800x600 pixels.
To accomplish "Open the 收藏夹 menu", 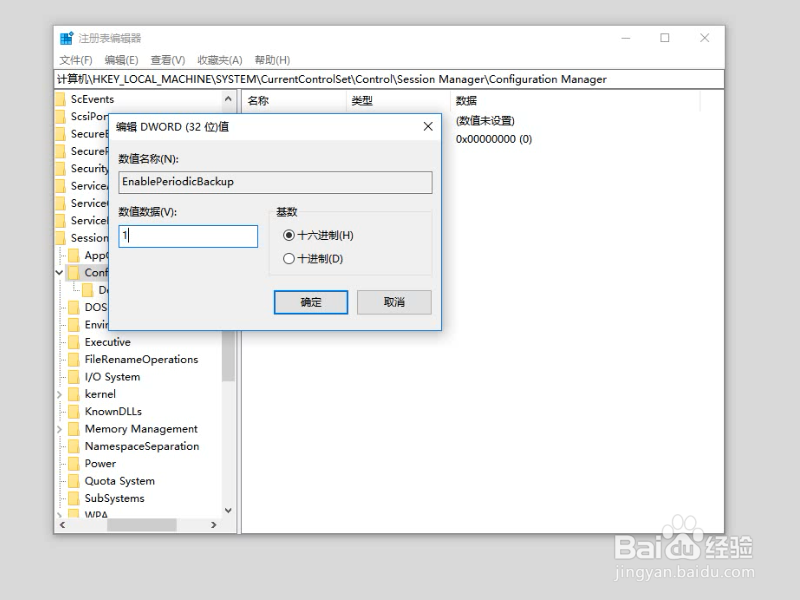I will pyautogui.click(x=219, y=59).
